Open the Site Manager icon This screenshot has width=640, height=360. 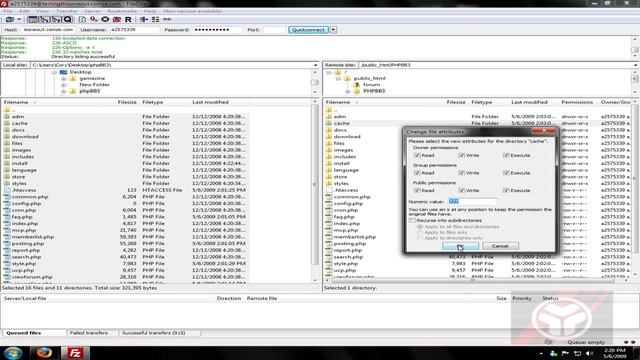pyautogui.click(x=9, y=19)
